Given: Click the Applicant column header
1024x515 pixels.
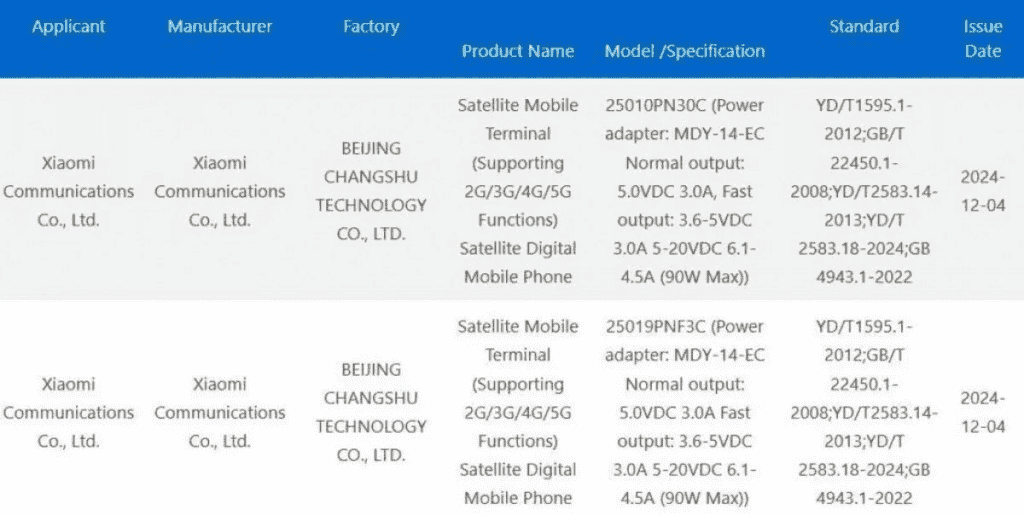Looking at the screenshot, I should pos(69,27).
